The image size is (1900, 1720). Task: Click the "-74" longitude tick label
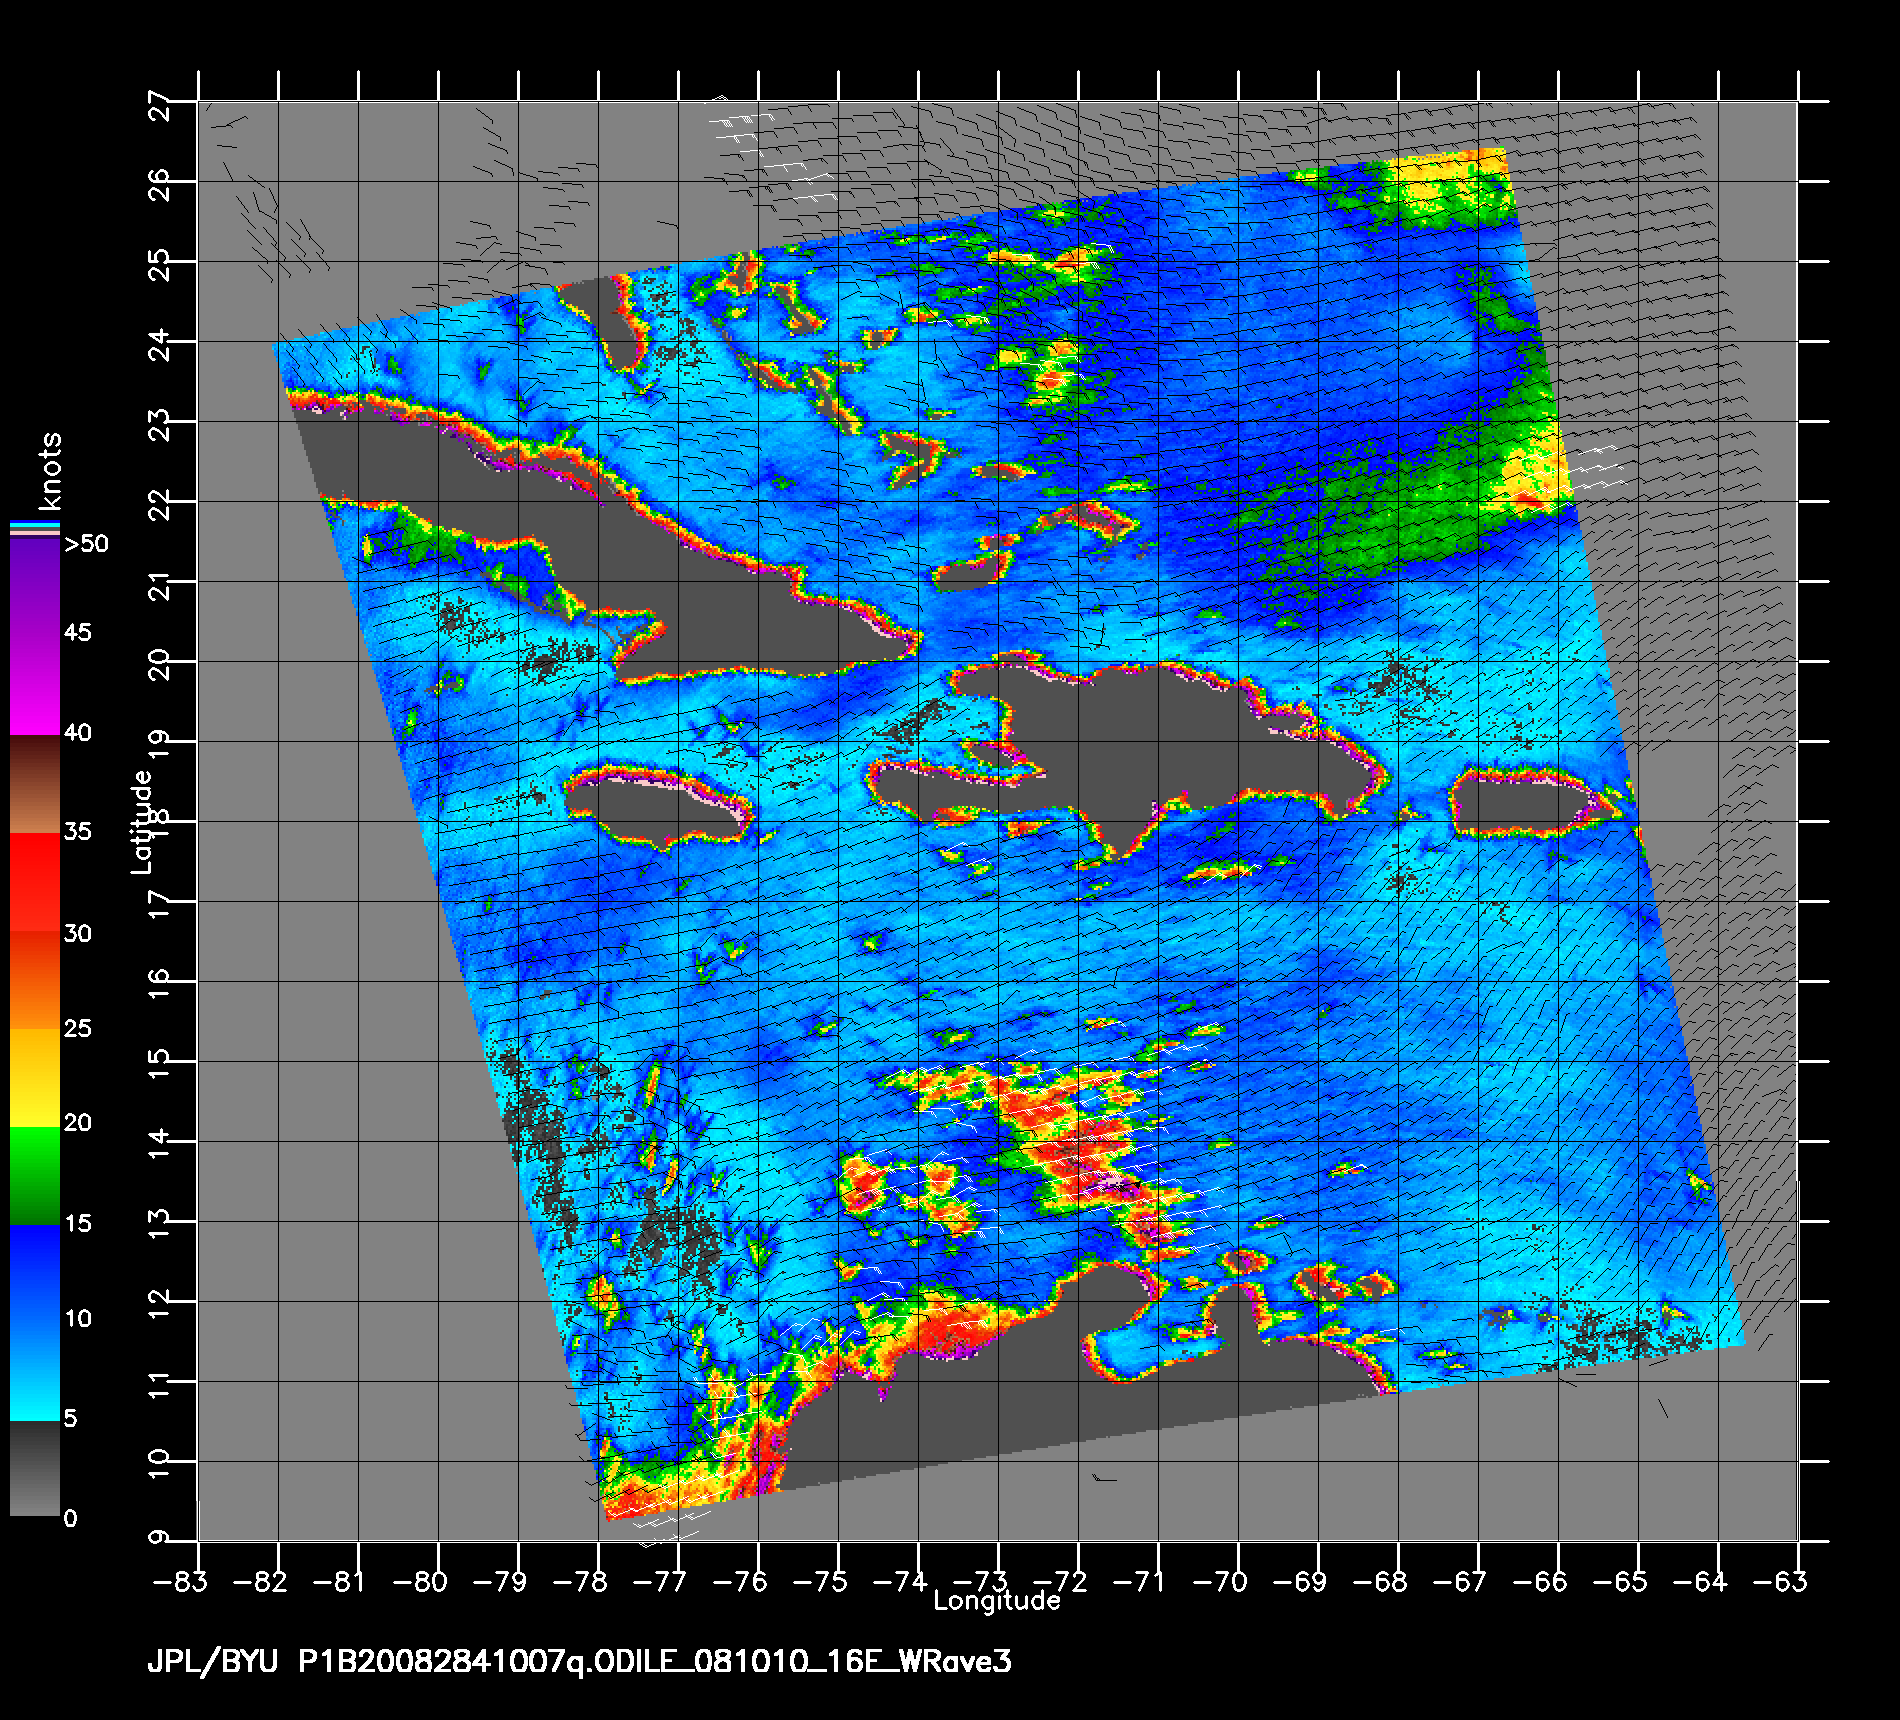point(899,1581)
